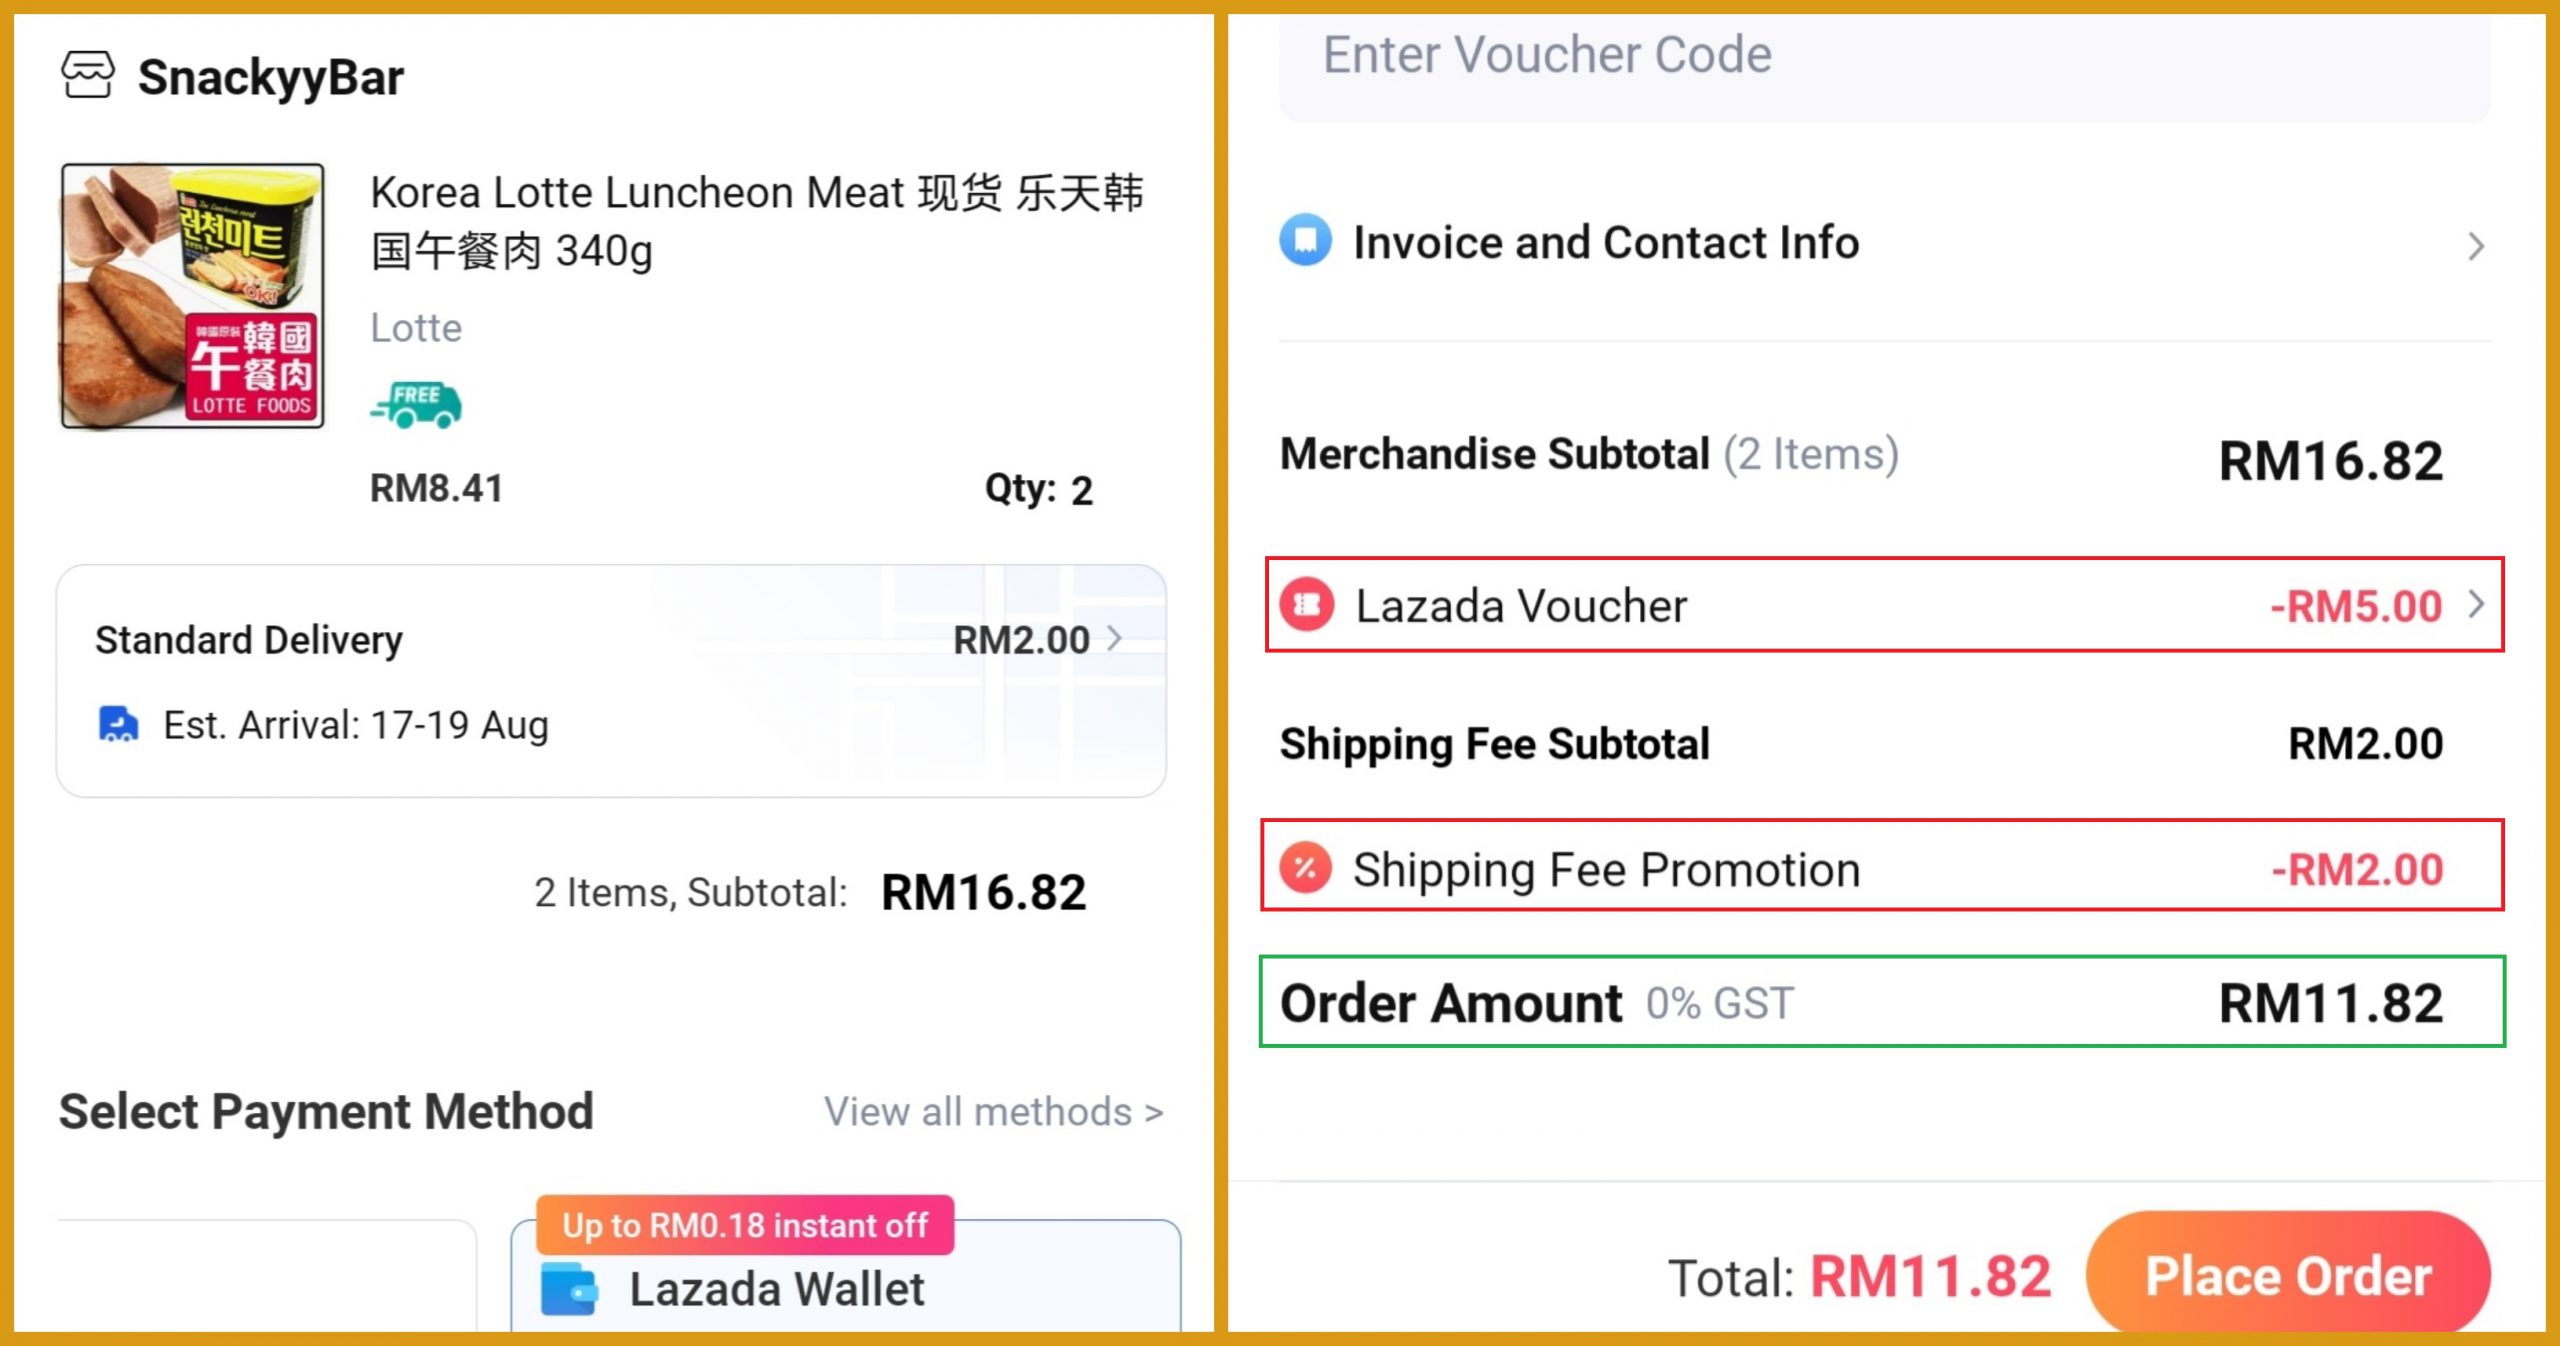Click the Place Order button
The width and height of the screenshot is (2560, 1346).
[2288, 1275]
